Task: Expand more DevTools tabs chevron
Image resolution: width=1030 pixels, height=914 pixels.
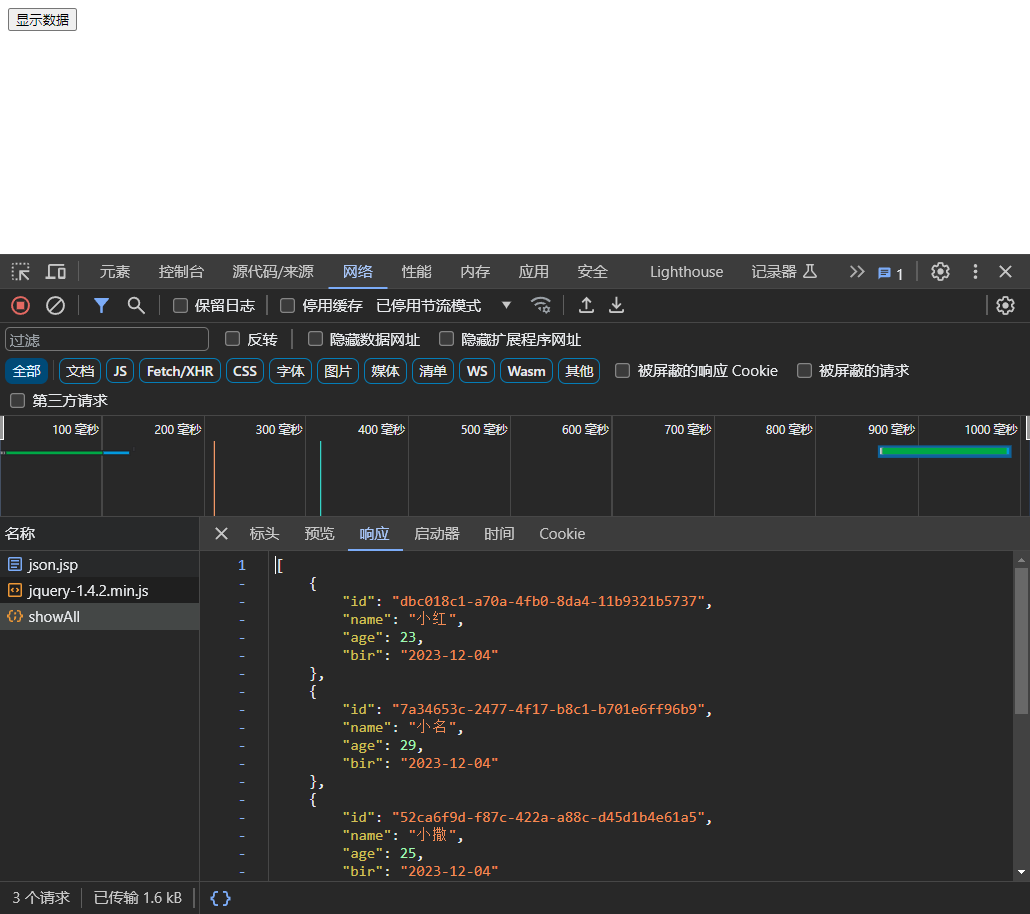Action: click(x=857, y=271)
